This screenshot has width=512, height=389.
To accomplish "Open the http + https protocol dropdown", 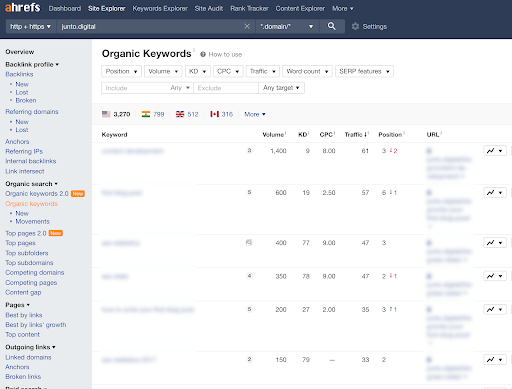I will (x=30, y=26).
